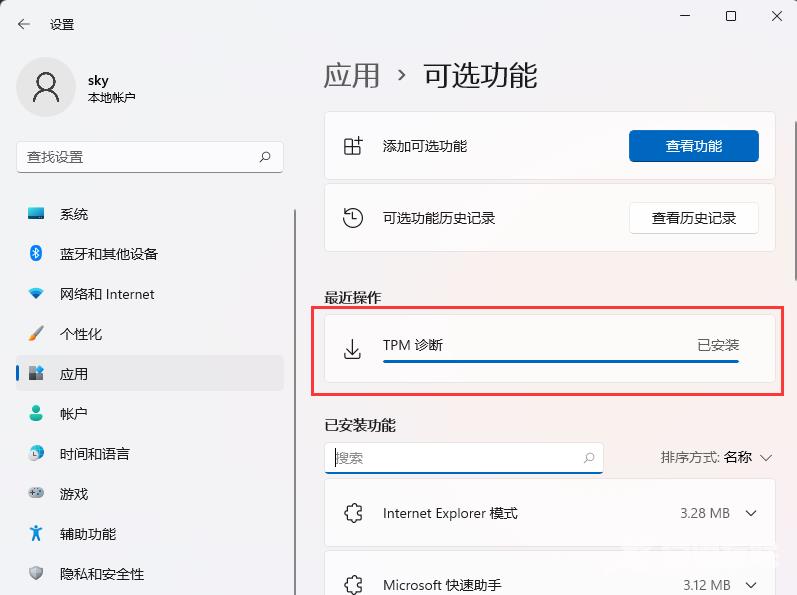Screen dimensions: 797x595
Task: Select the globe clock icon for 时间和语言
Action: 36,453
